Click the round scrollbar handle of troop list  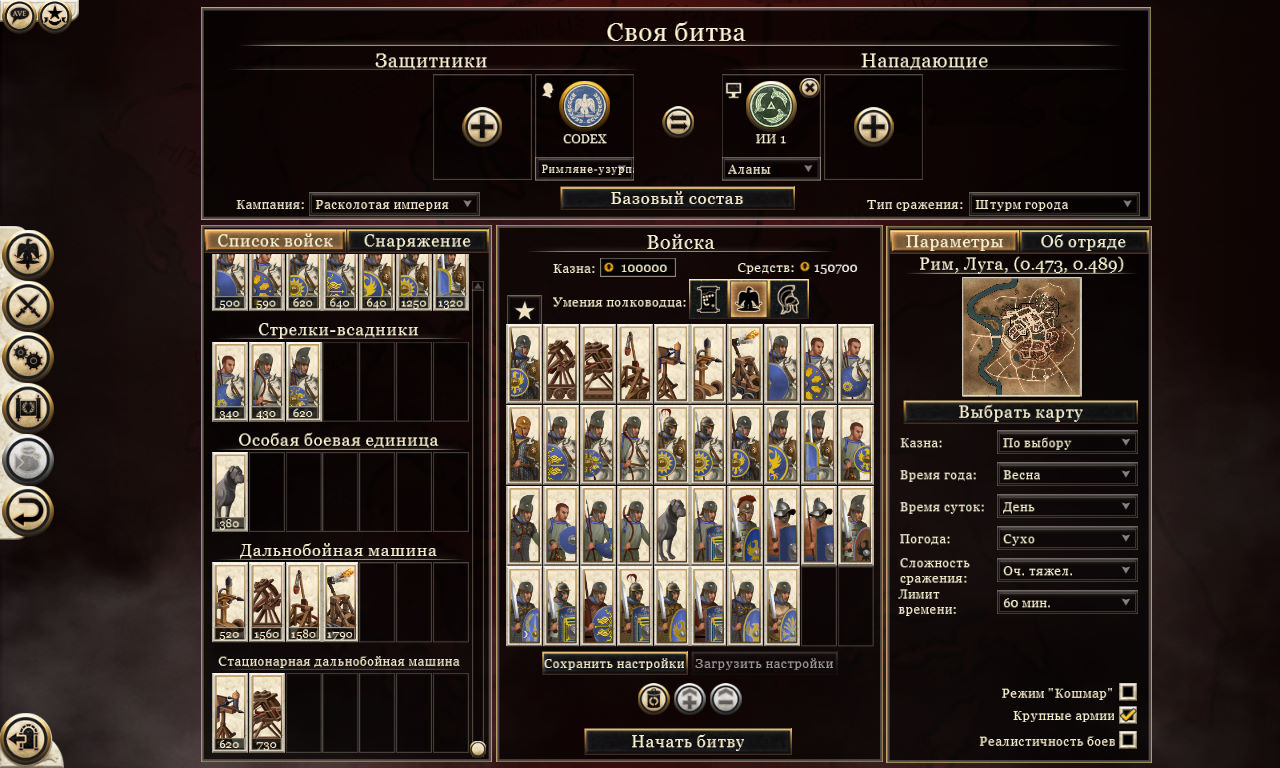pos(478,748)
